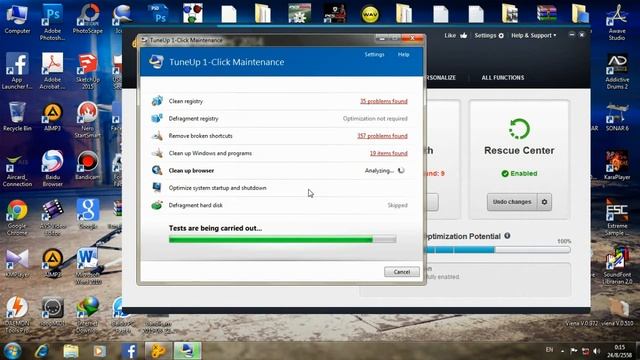
Task: Open the 357 problems found link
Action: [382, 136]
